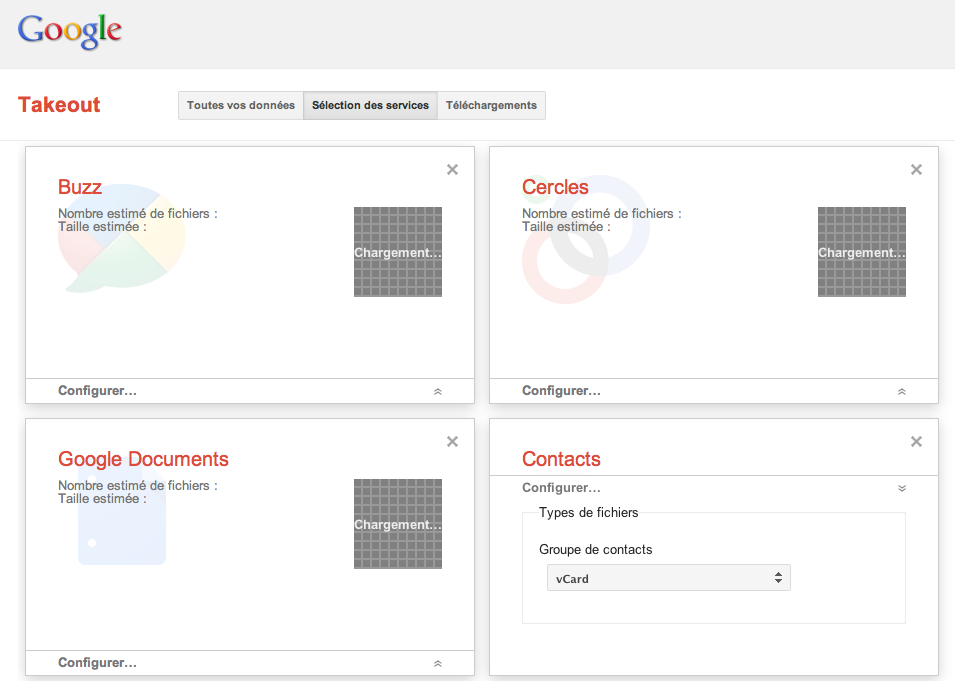Click Google Documents Taille estimée text
Image resolution: width=955 pixels, height=681 pixels.
[x=102, y=499]
